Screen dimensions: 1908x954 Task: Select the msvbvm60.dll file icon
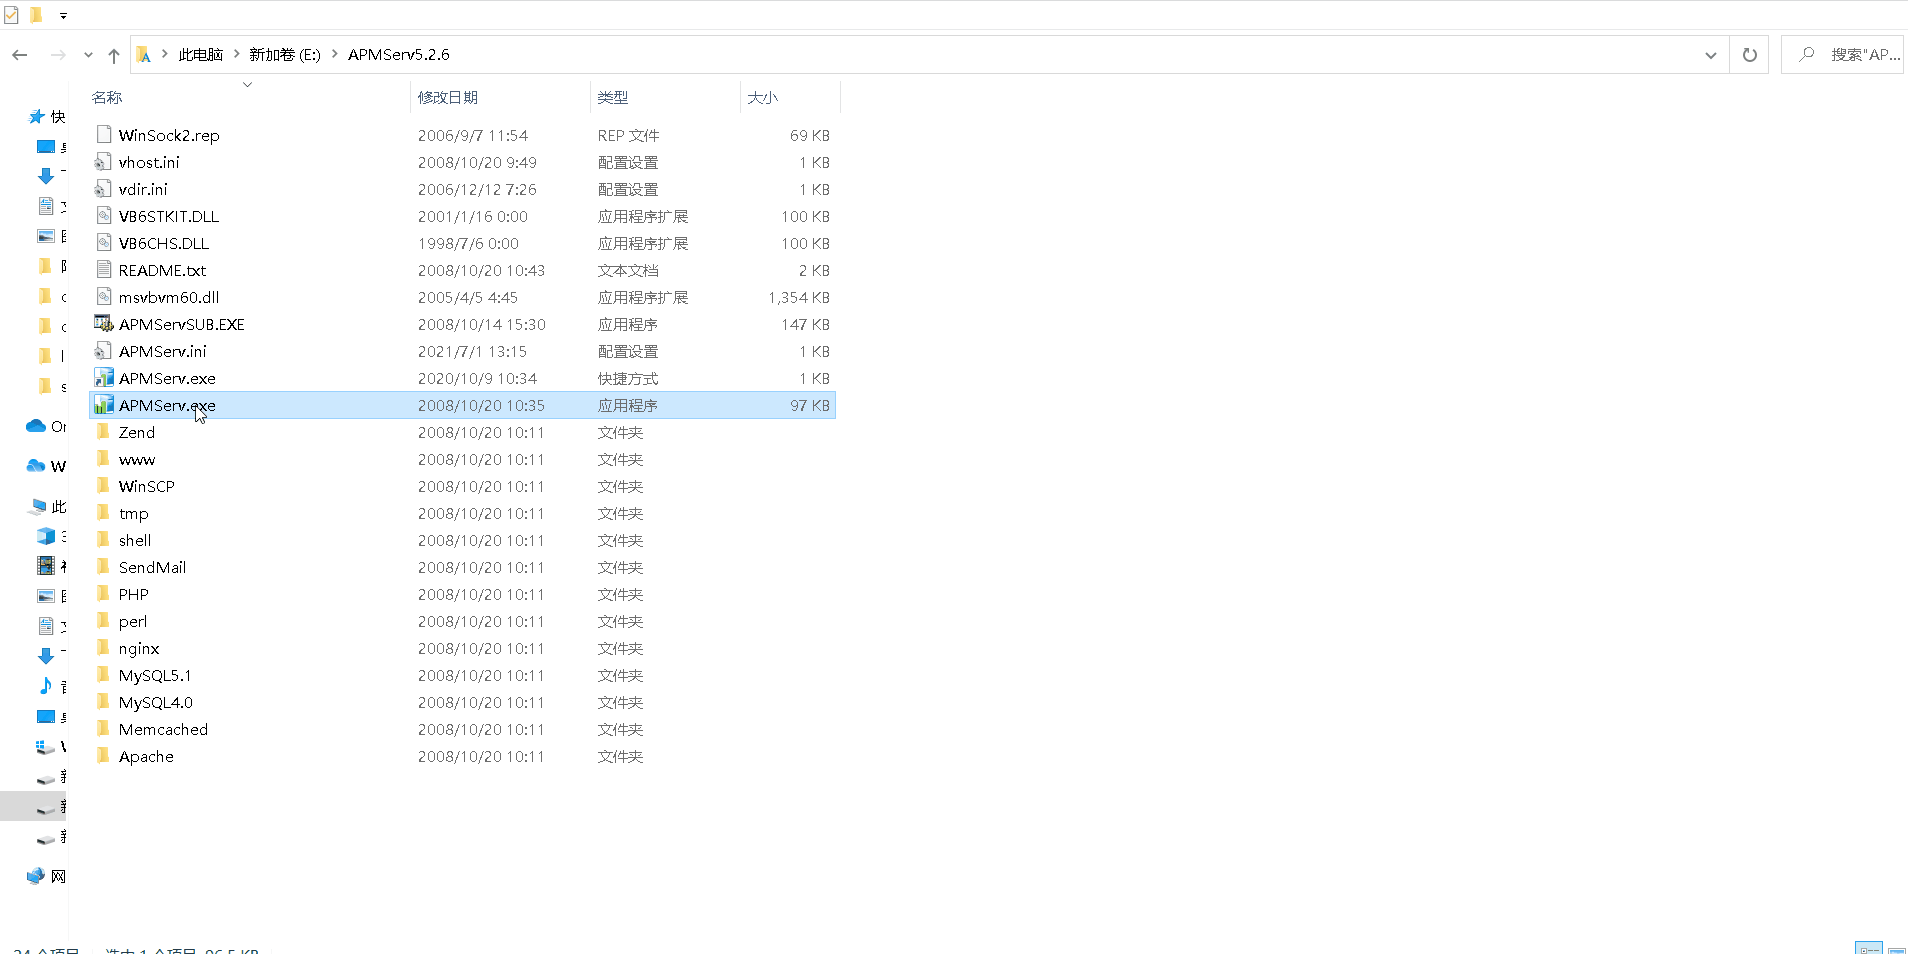(103, 296)
